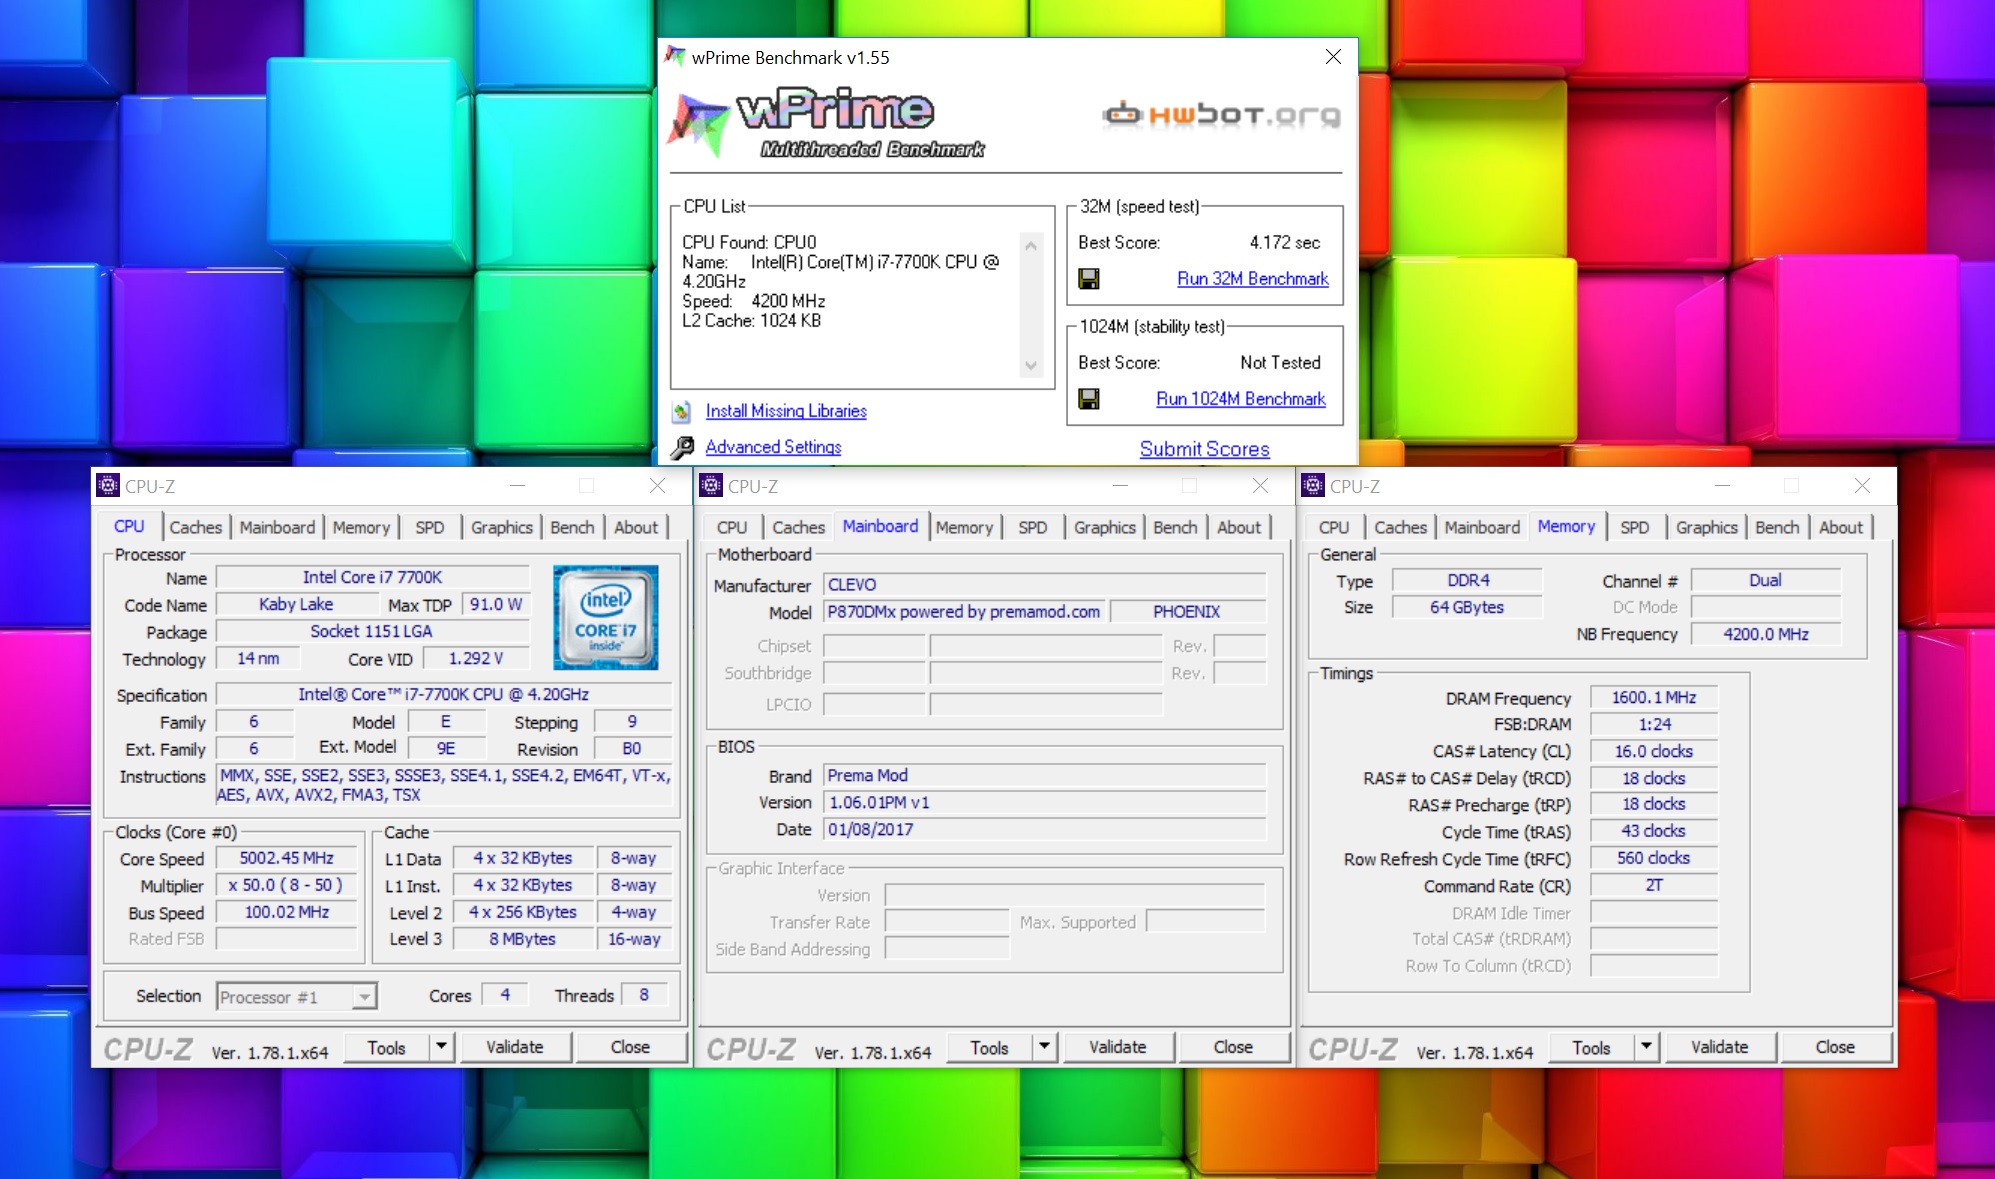Image resolution: width=1995 pixels, height=1179 pixels.
Task: Click Install Missing Libraries link
Action: [x=786, y=411]
